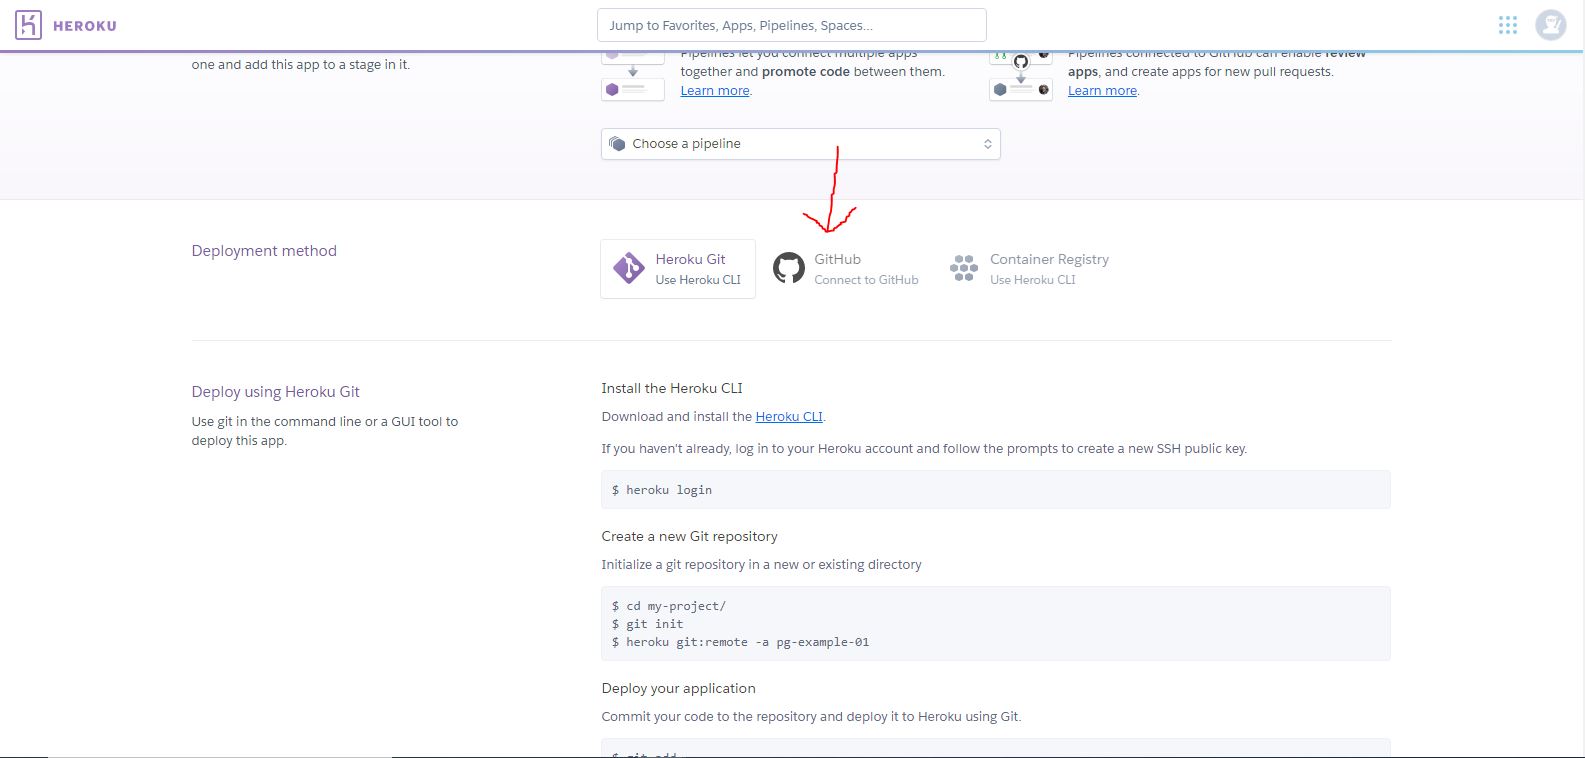
Task: Open Learn more link about promoting code
Action: pos(715,91)
